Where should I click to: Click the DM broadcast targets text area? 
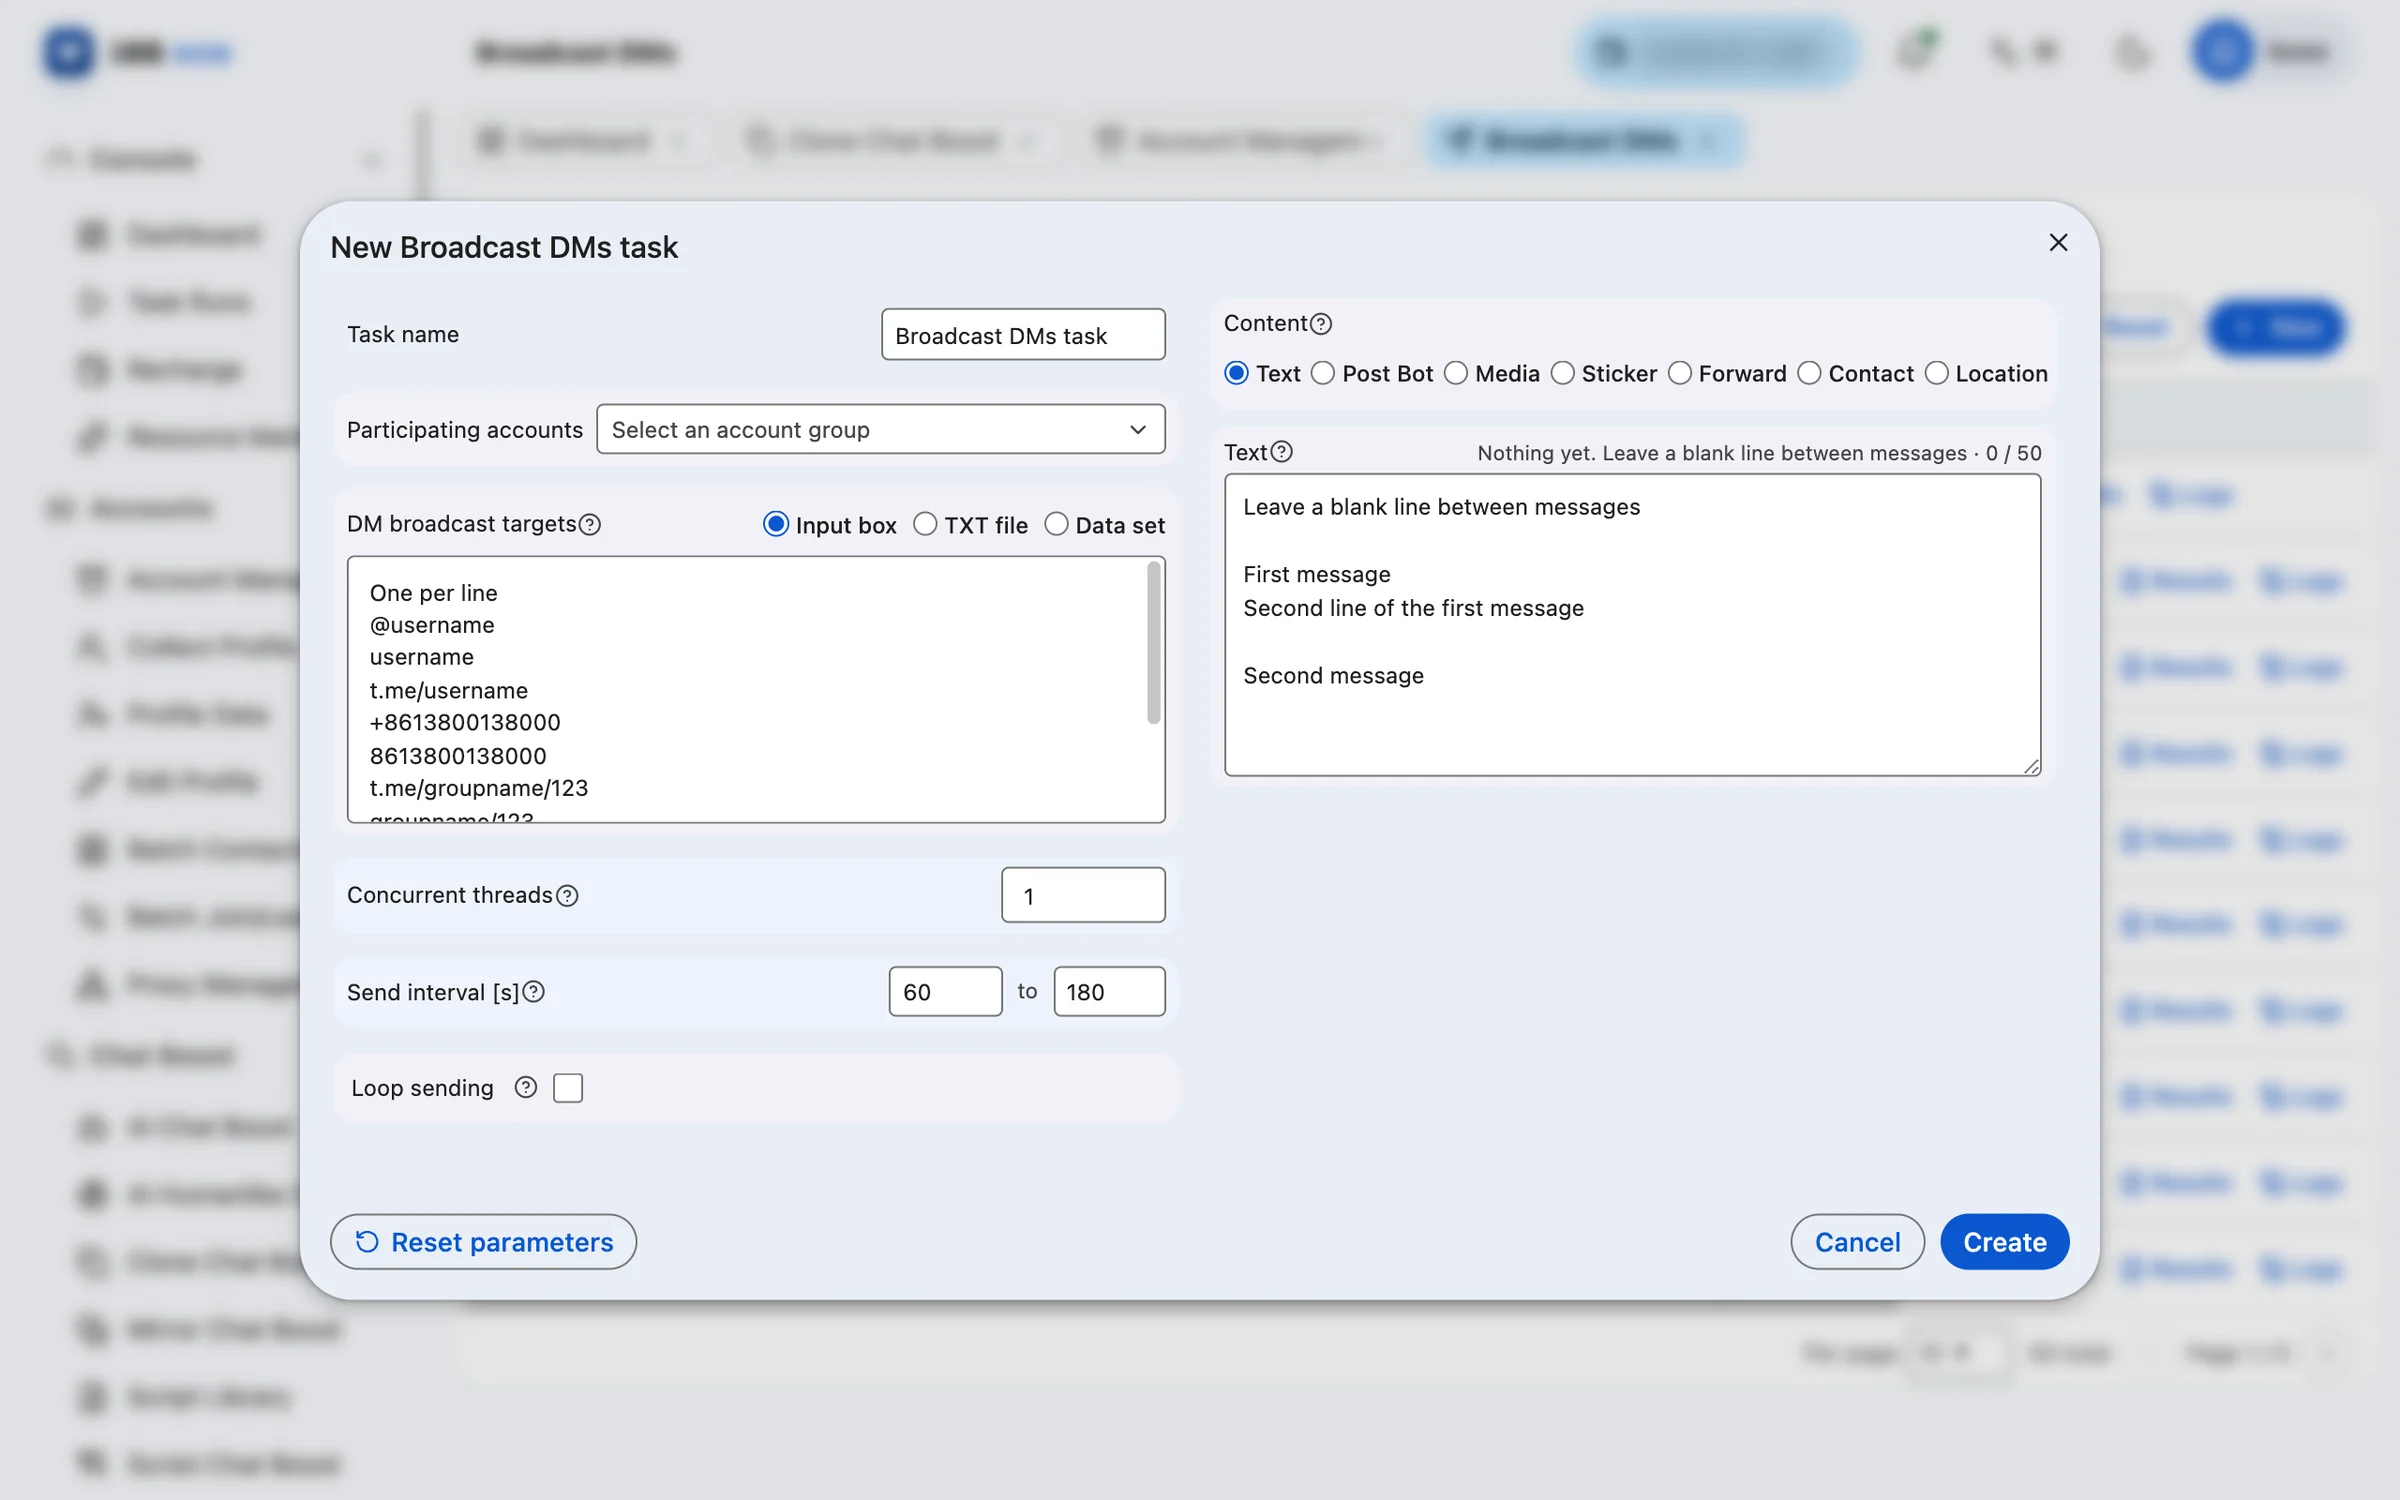click(756, 690)
